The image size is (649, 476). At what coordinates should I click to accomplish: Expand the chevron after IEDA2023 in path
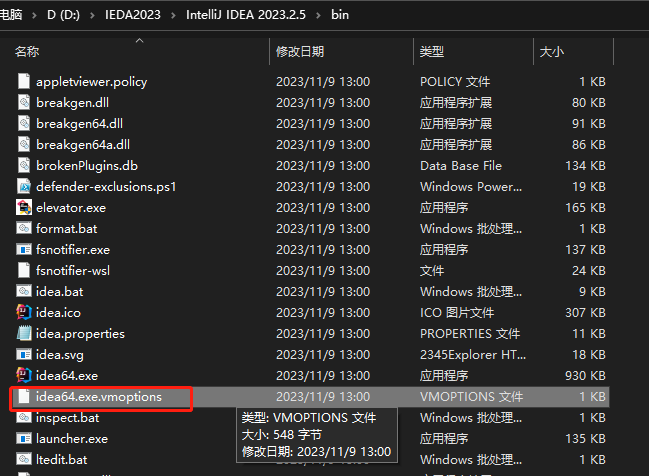click(x=173, y=15)
